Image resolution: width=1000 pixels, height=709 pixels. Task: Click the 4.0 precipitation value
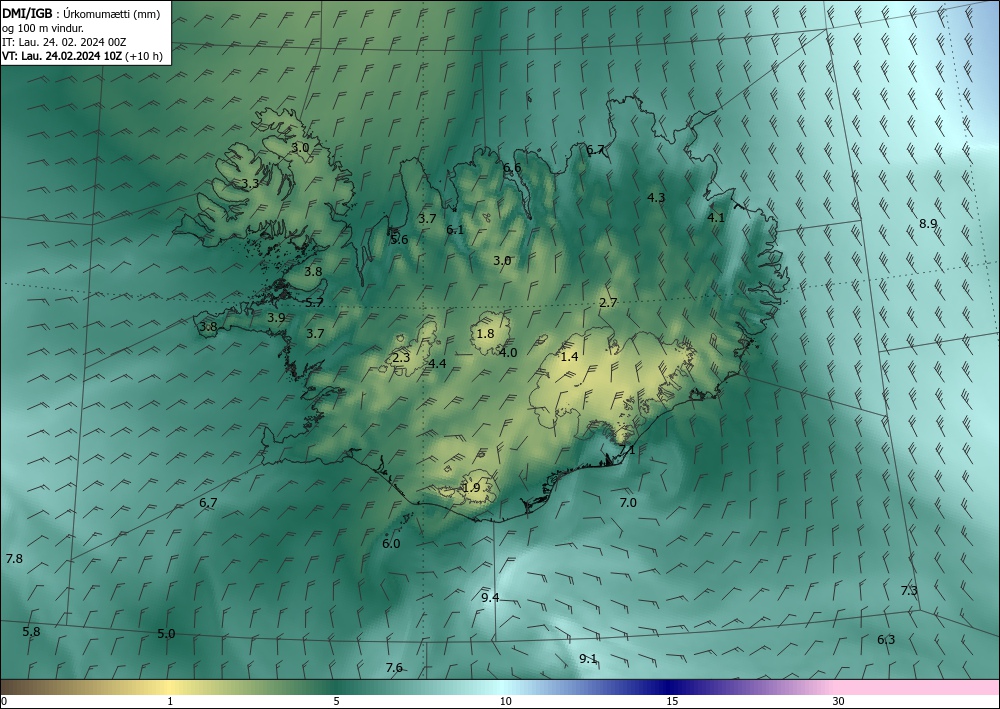pyautogui.click(x=508, y=353)
